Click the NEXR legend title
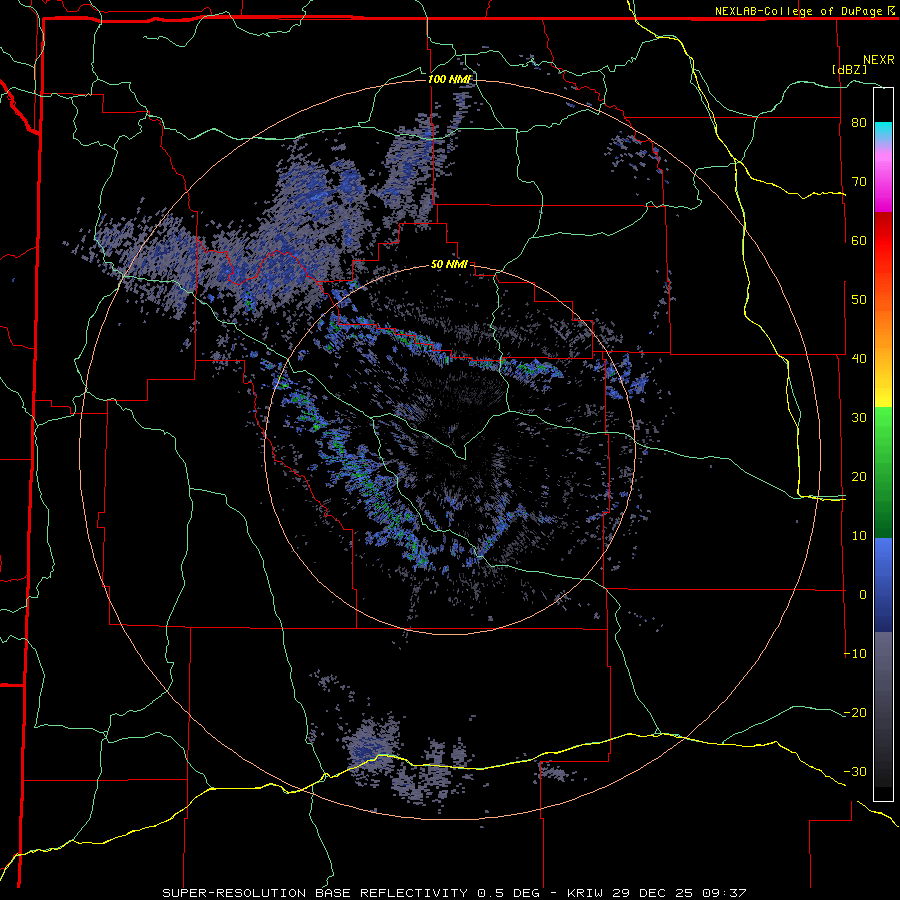This screenshot has height=900, width=900. tap(878, 60)
